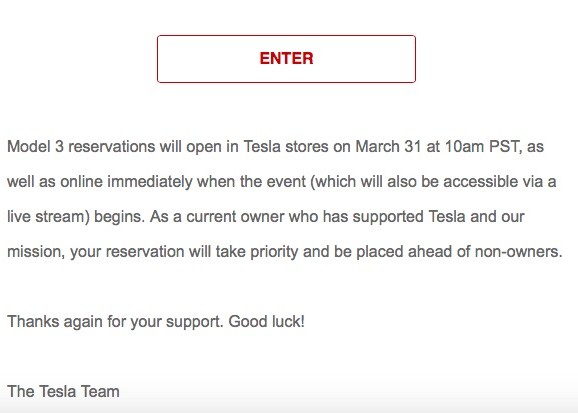
Task: Click the word "reservations" in the first line
Action: pos(112,147)
